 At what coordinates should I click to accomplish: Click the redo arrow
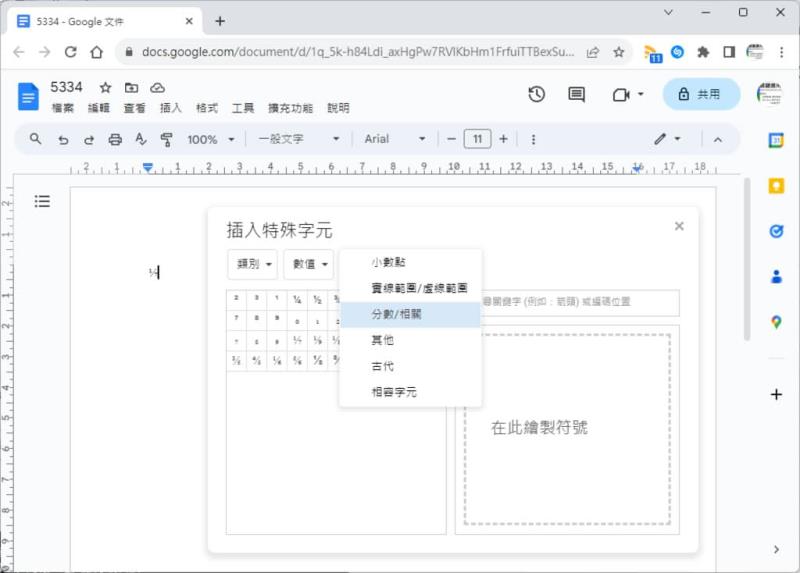pyautogui.click(x=89, y=139)
